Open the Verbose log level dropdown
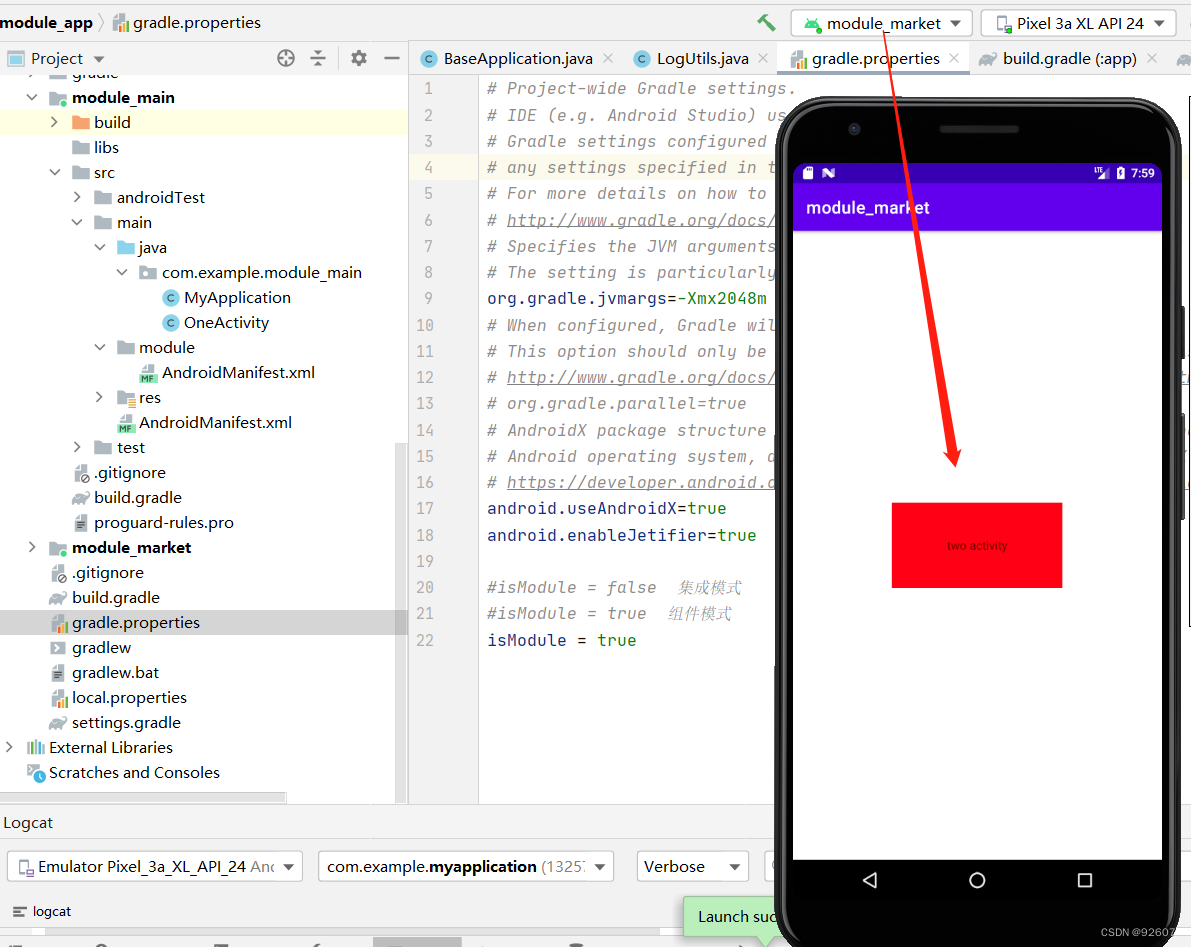 pos(692,867)
